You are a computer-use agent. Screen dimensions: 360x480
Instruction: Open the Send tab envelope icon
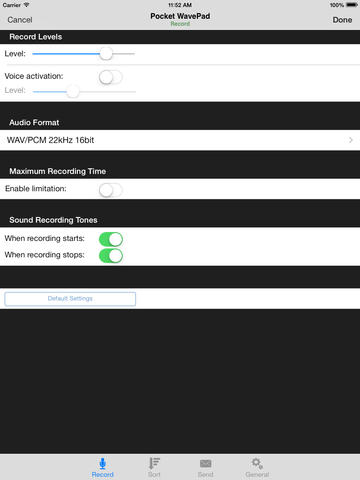click(205, 463)
